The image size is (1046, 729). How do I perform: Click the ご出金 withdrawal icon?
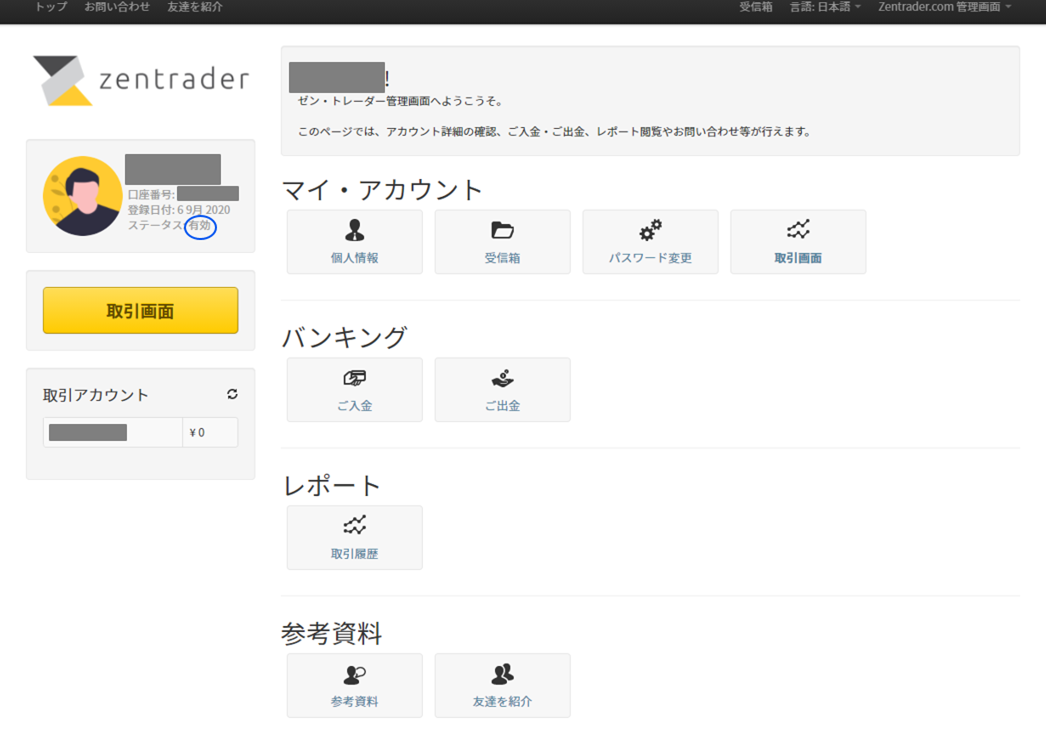click(x=502, y=378)
